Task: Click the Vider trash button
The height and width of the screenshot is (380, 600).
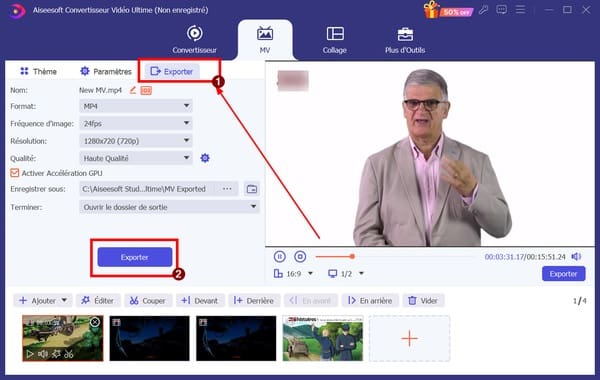Action: 423,301
